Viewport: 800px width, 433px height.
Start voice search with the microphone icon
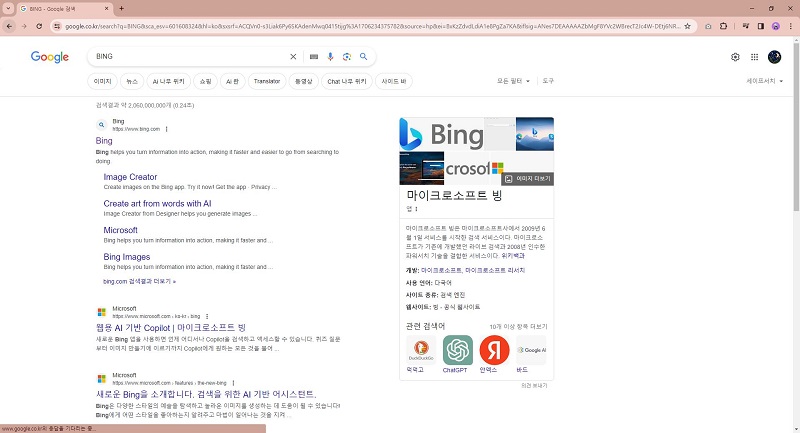pyautogui.click(x=330, y=57)
